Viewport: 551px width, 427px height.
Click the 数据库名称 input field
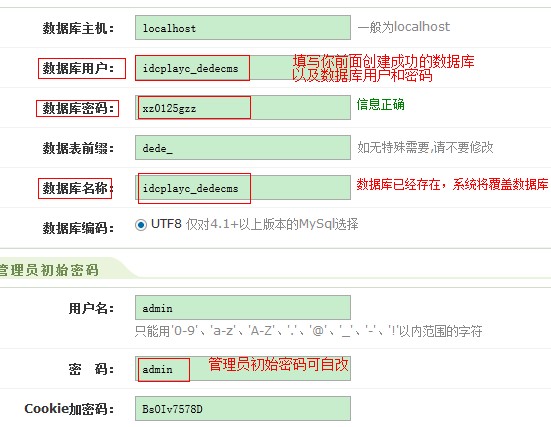[243, 188]
